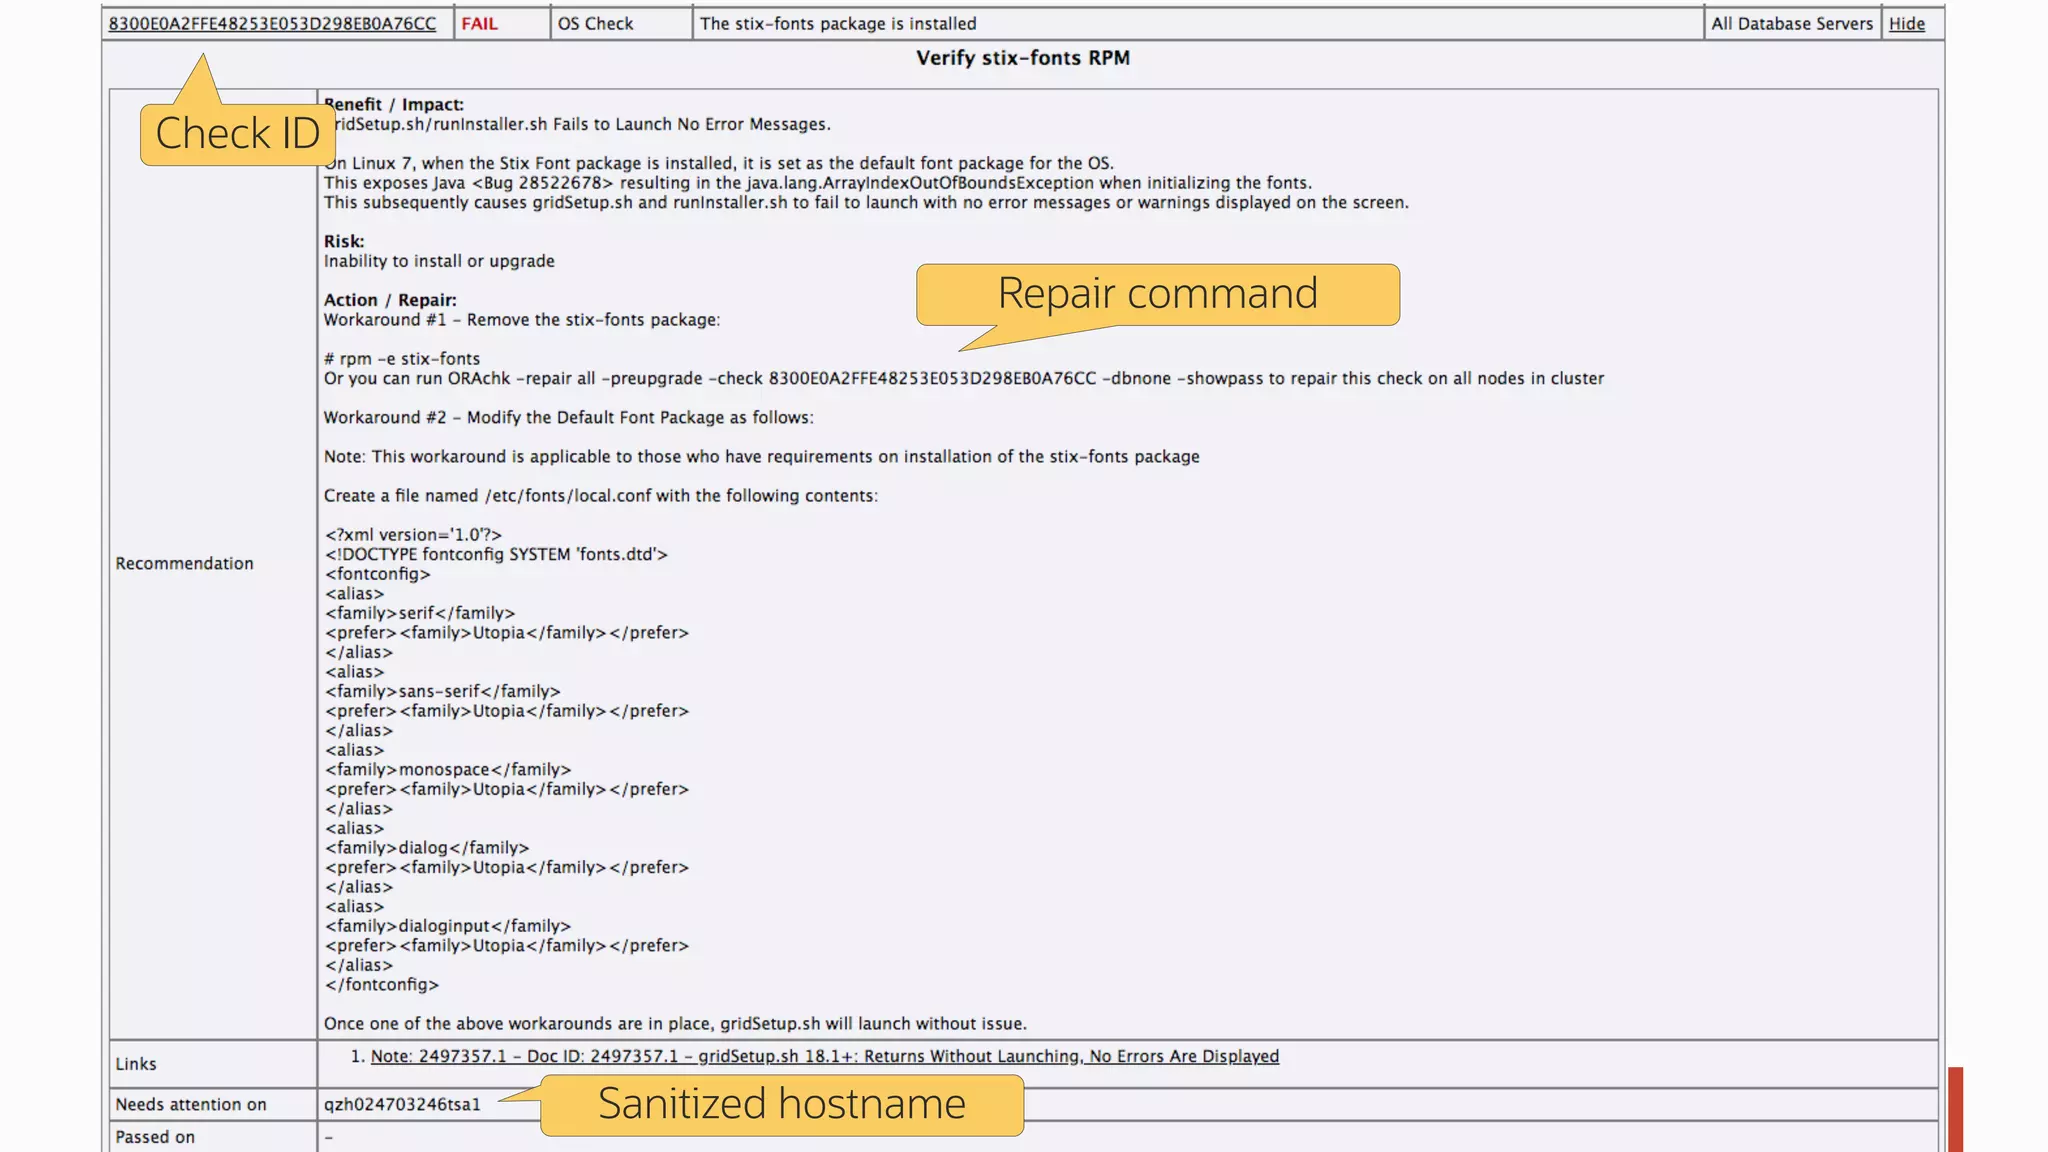Open check ID 8300E0A2FFE48253E053D298EB0A76CC link
Image resolution: width=2048 pixels, height=1152 pixels.
pos(272,23)
